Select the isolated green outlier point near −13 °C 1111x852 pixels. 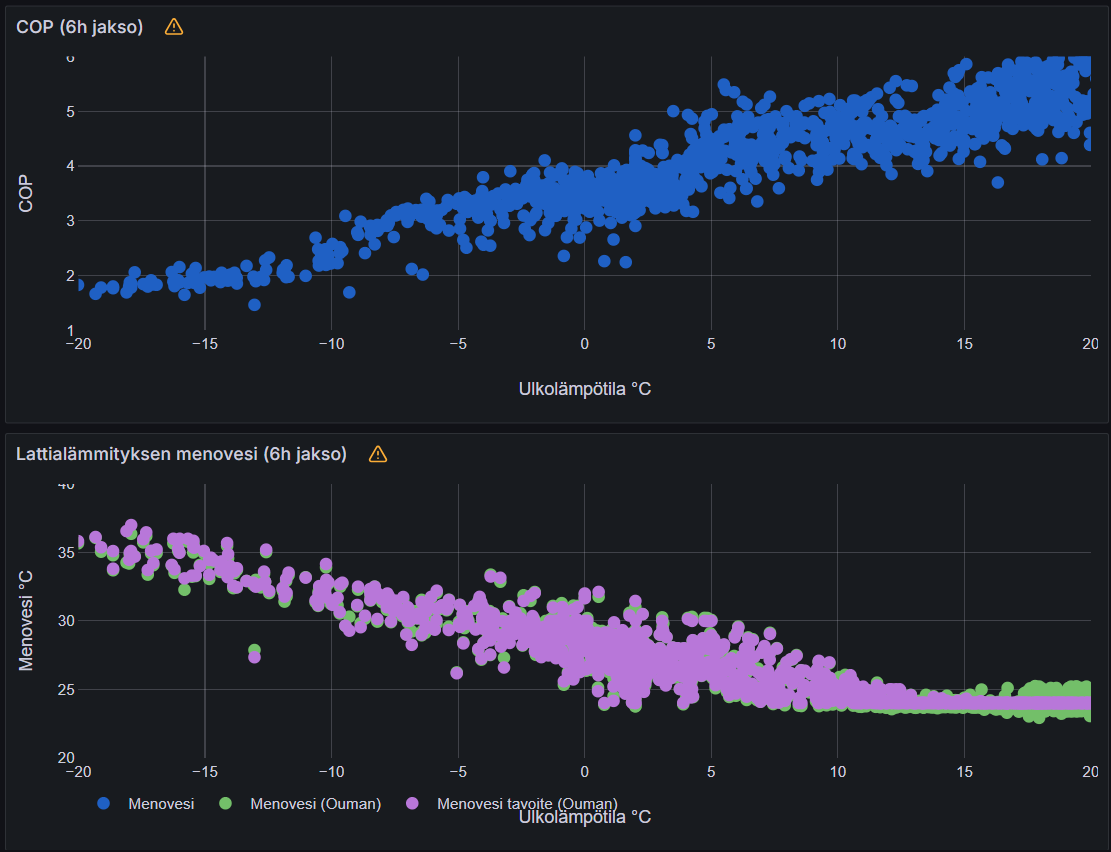[254, 650]
